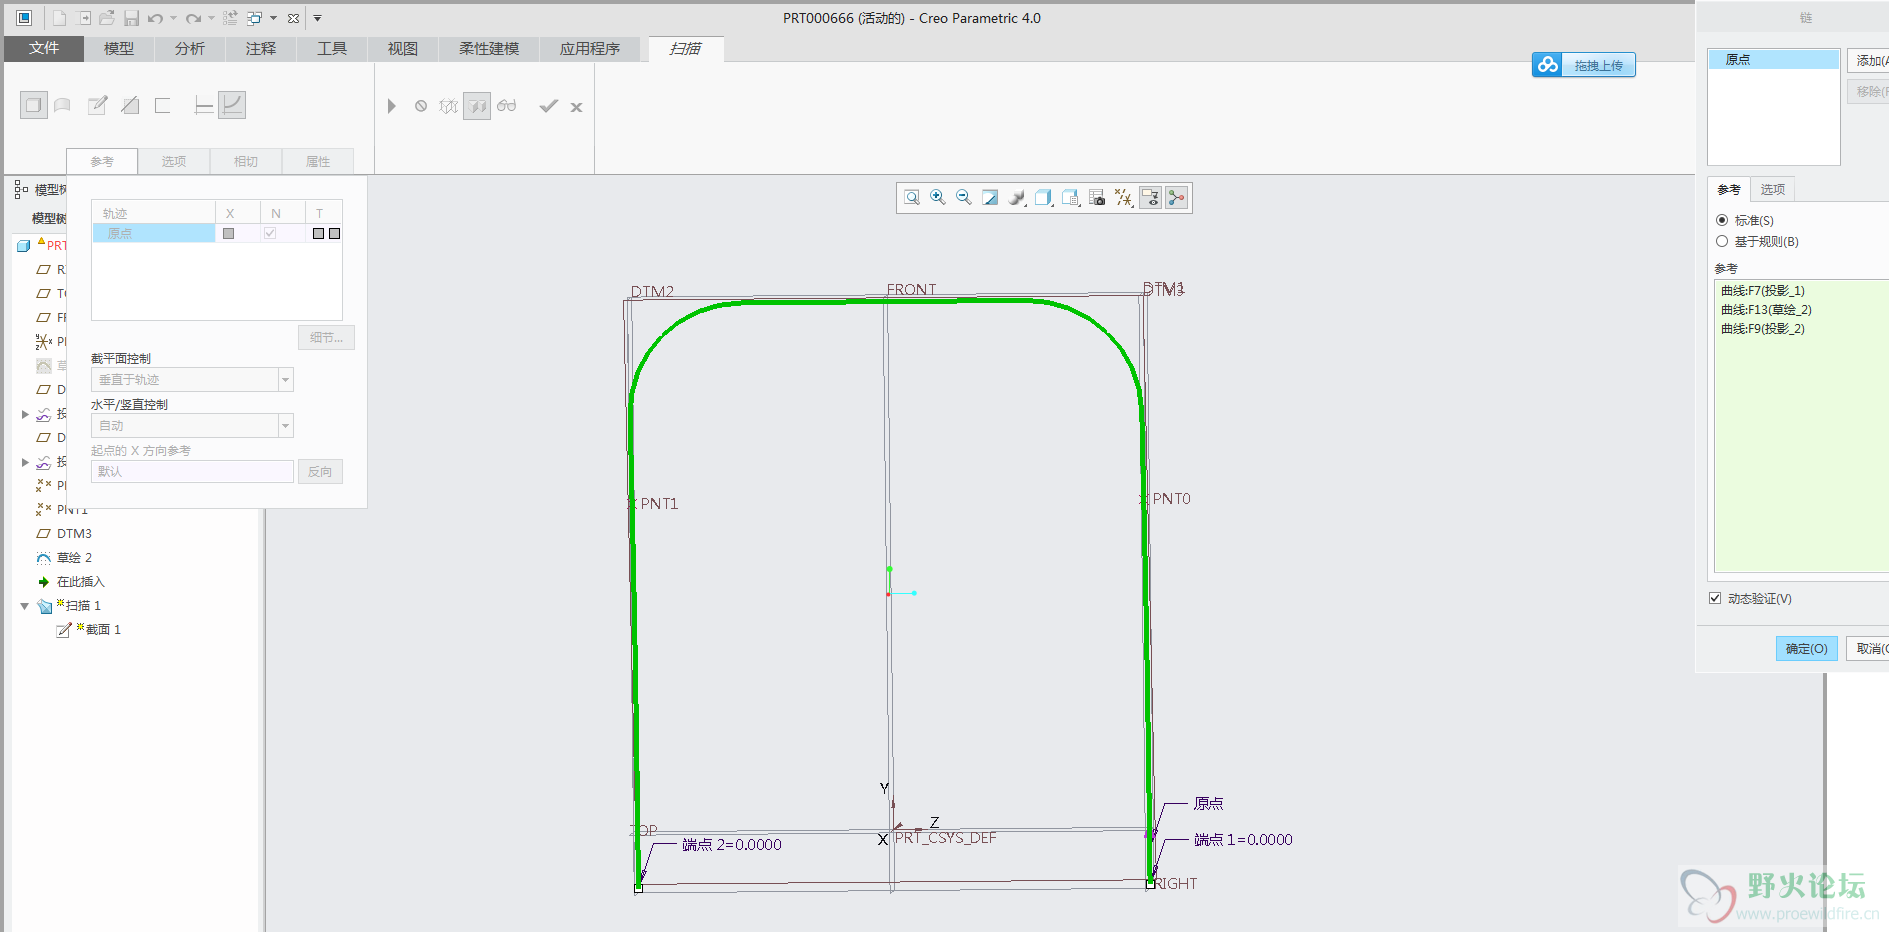Toggle the X checkbox in 原点 row
The image size is (1889, 932).
pos(229,233)
